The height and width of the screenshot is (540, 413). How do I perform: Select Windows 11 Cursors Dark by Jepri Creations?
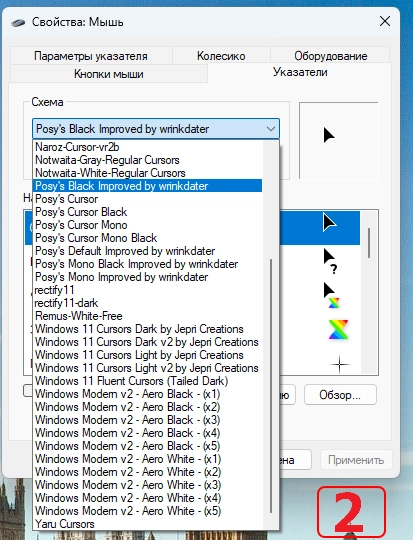(x=147, y=329)
